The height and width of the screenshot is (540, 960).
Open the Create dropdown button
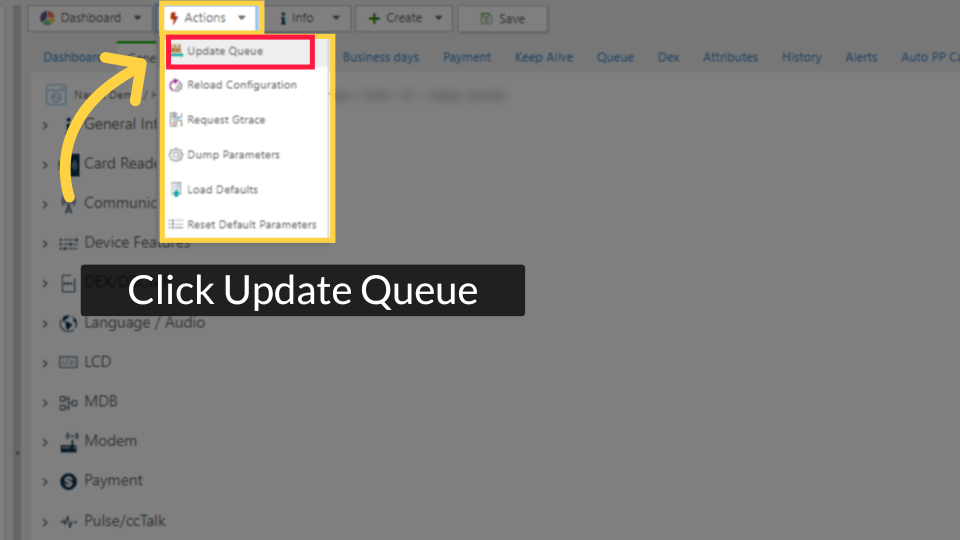point(404,18)
